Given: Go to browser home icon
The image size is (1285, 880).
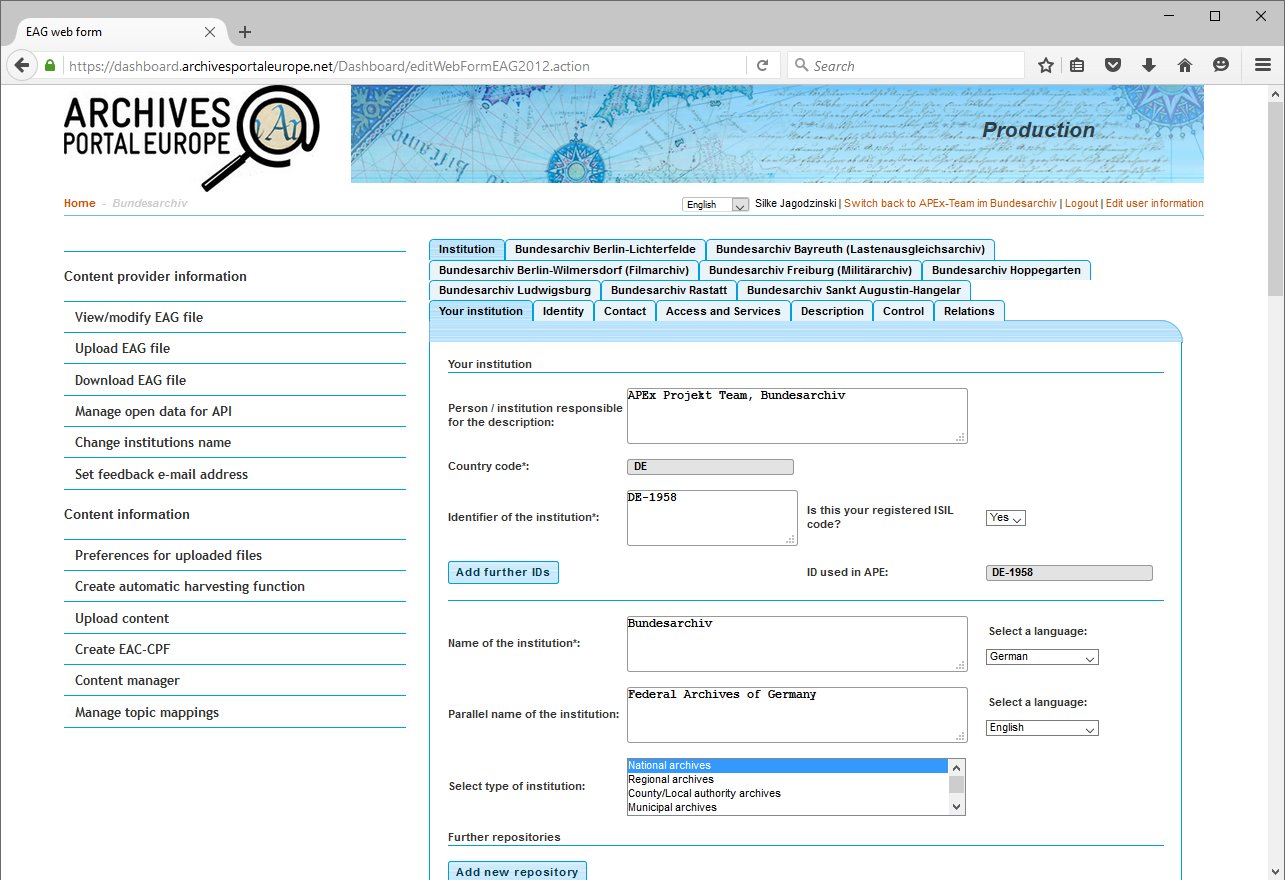Looking at the screenshot, I should pos(1185,65).
